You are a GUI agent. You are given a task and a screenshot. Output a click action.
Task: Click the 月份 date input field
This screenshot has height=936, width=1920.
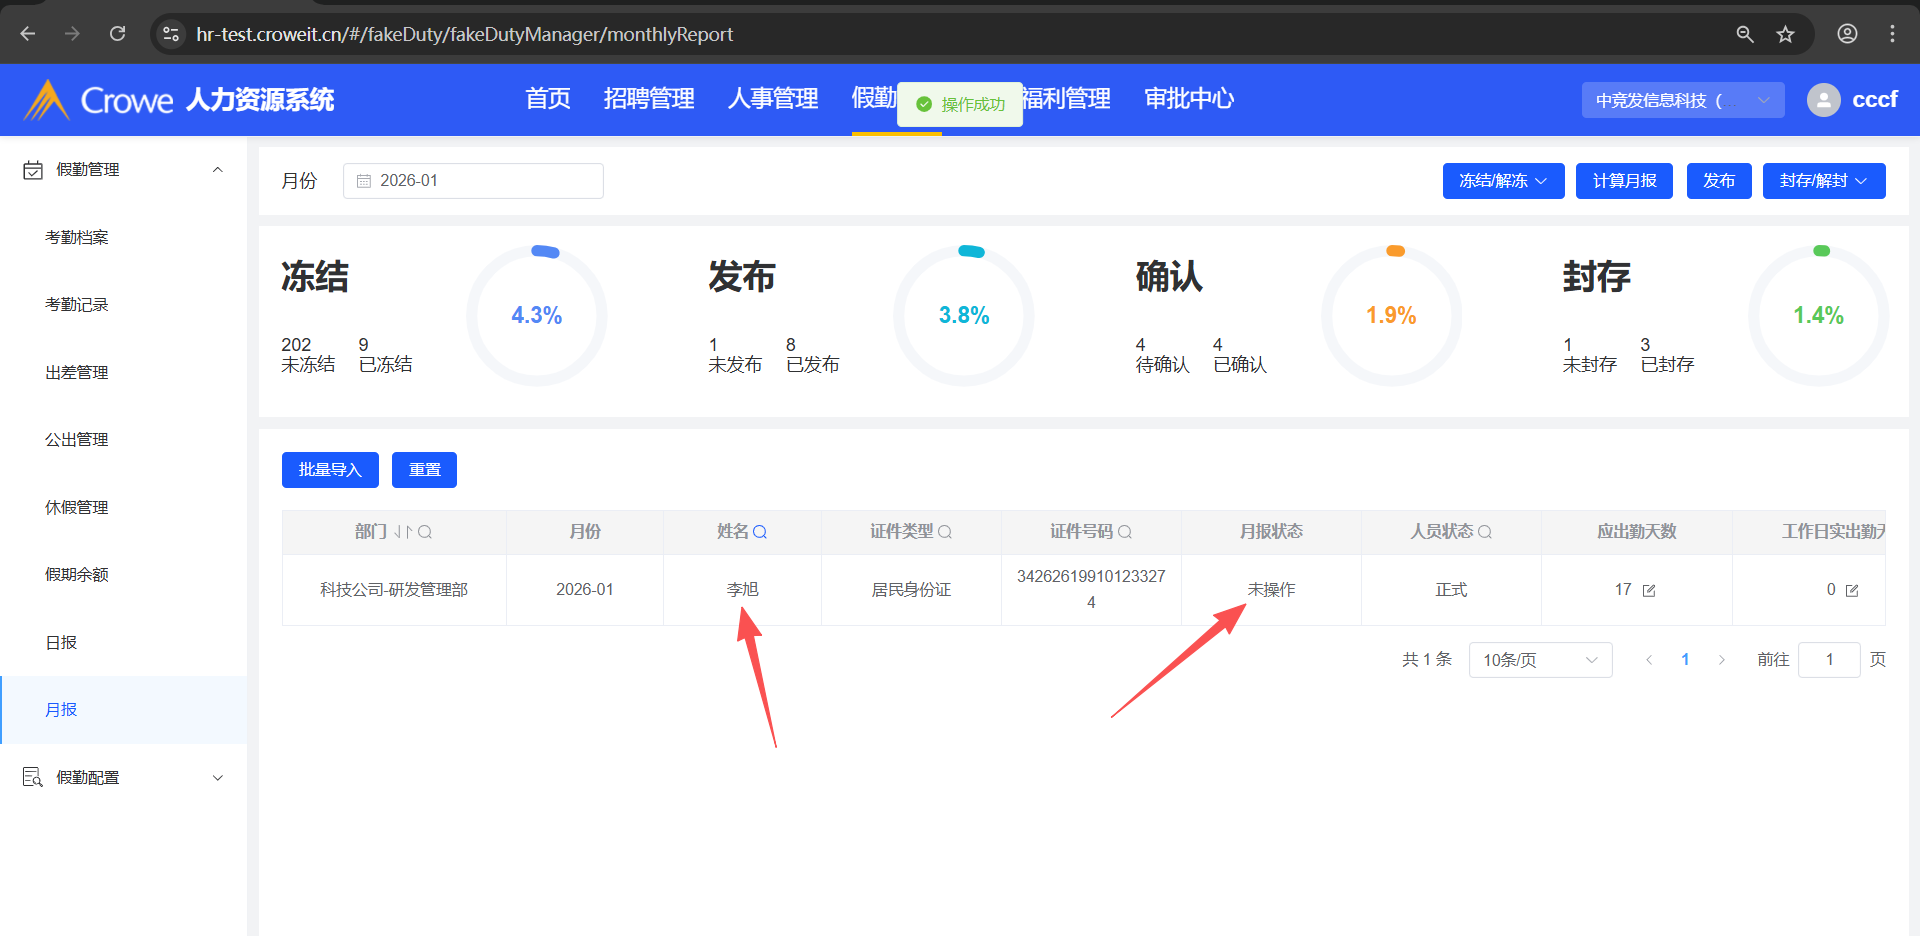(473, 181)
